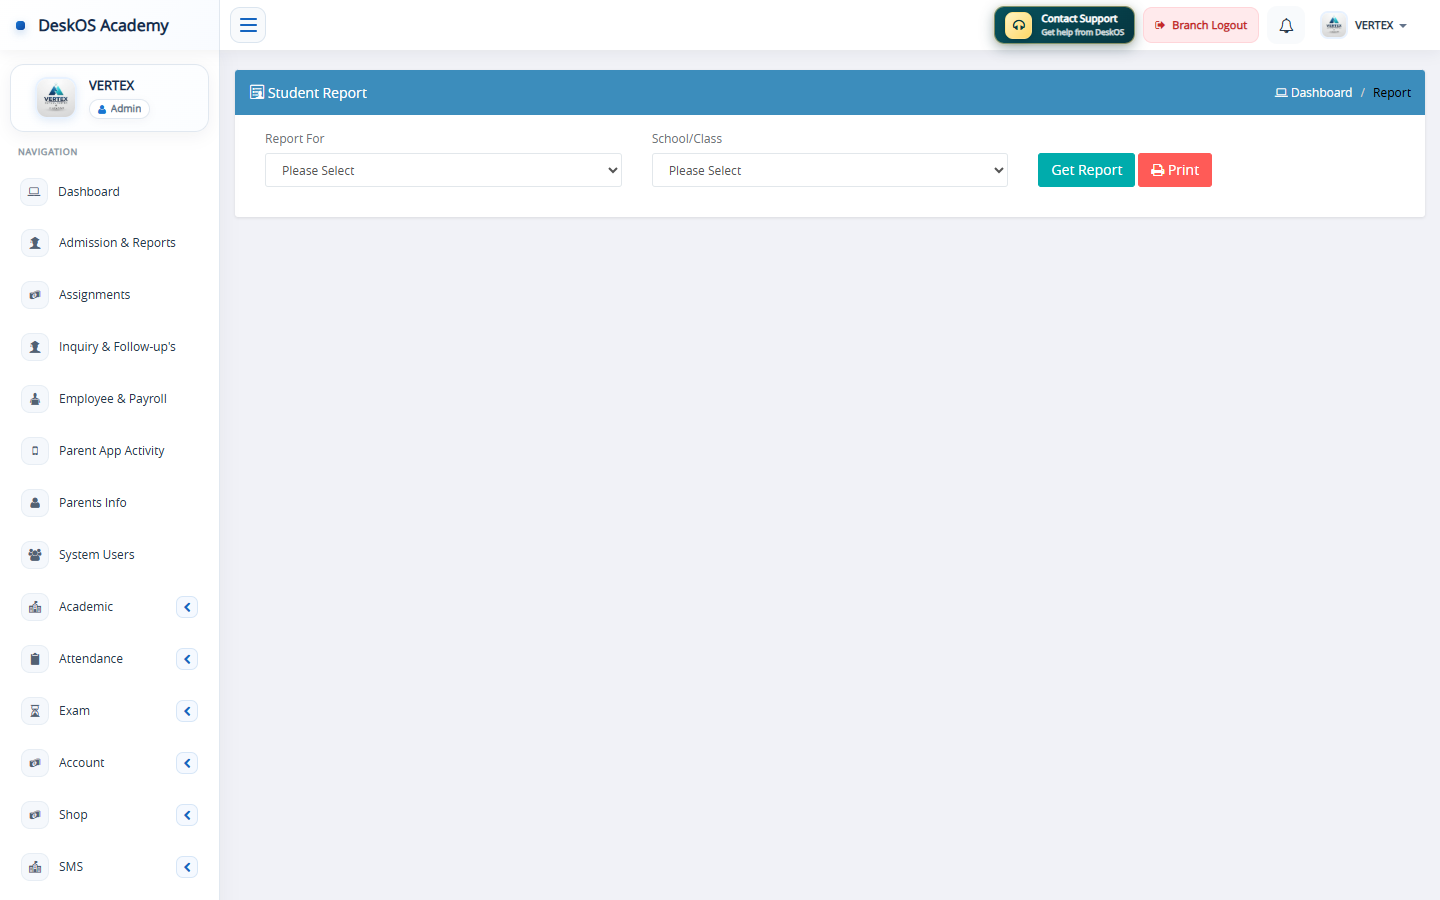
Task: Go to Parents Info page
Action: click(x=93, y=503)
